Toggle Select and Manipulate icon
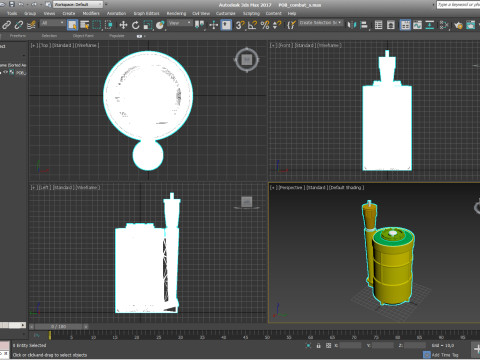The height and width of the screenshot is (360, 480). click(x=214, y=25)
